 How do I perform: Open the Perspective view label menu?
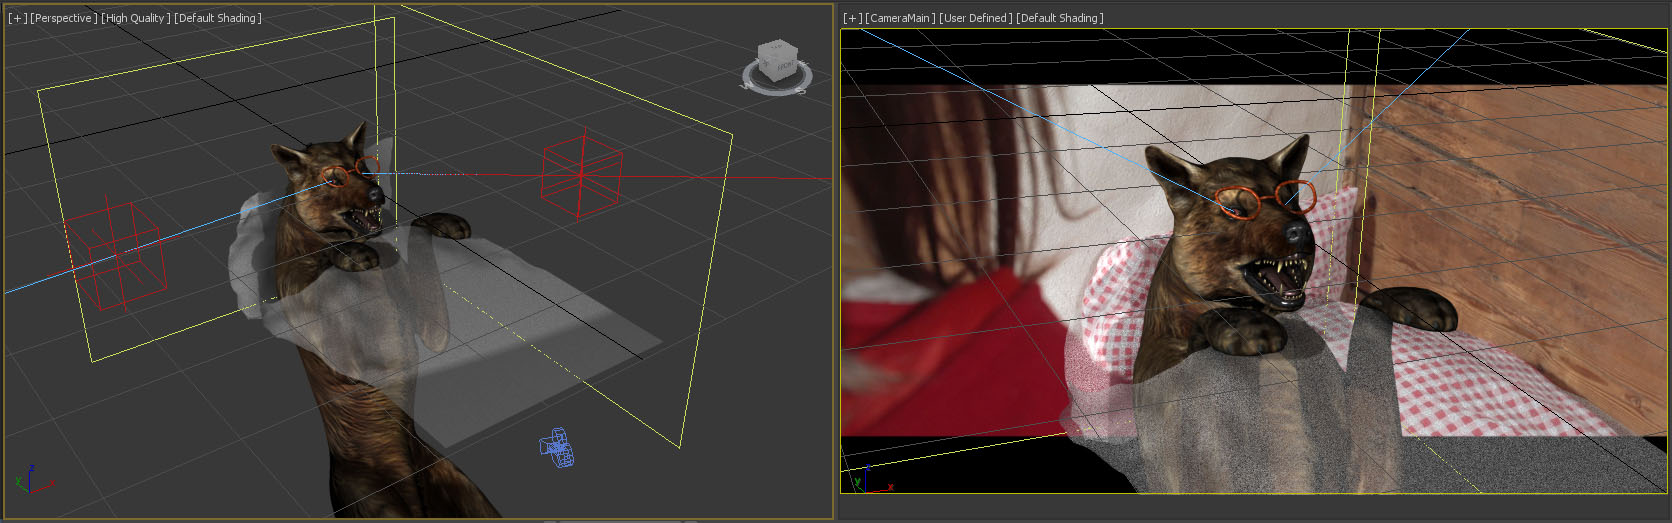[64, 18]
